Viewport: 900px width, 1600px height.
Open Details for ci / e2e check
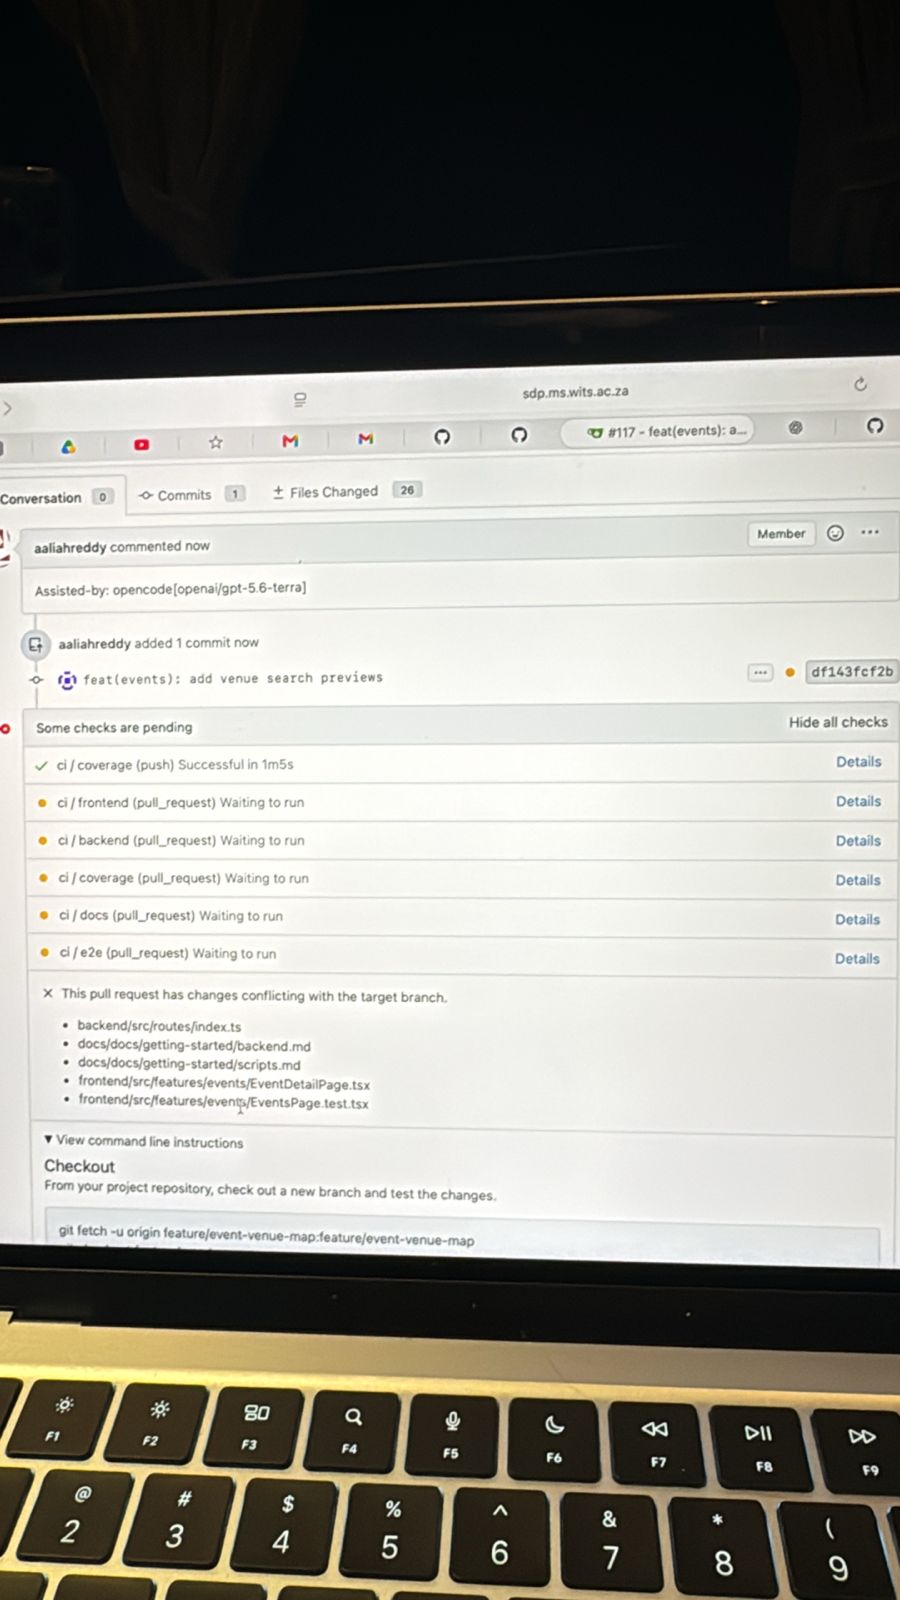[x=857, y=958]
